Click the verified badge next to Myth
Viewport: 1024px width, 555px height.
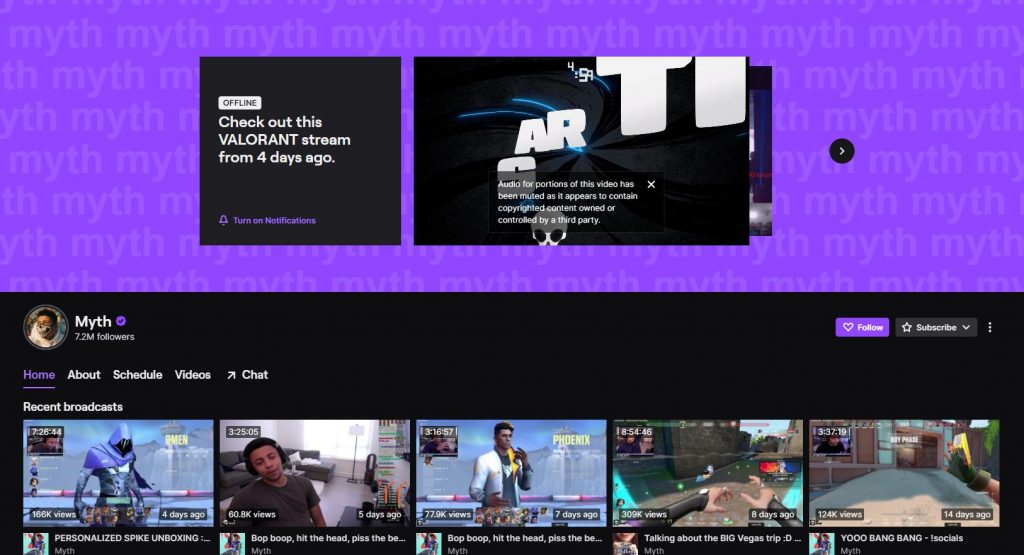[x=121, y=321]
